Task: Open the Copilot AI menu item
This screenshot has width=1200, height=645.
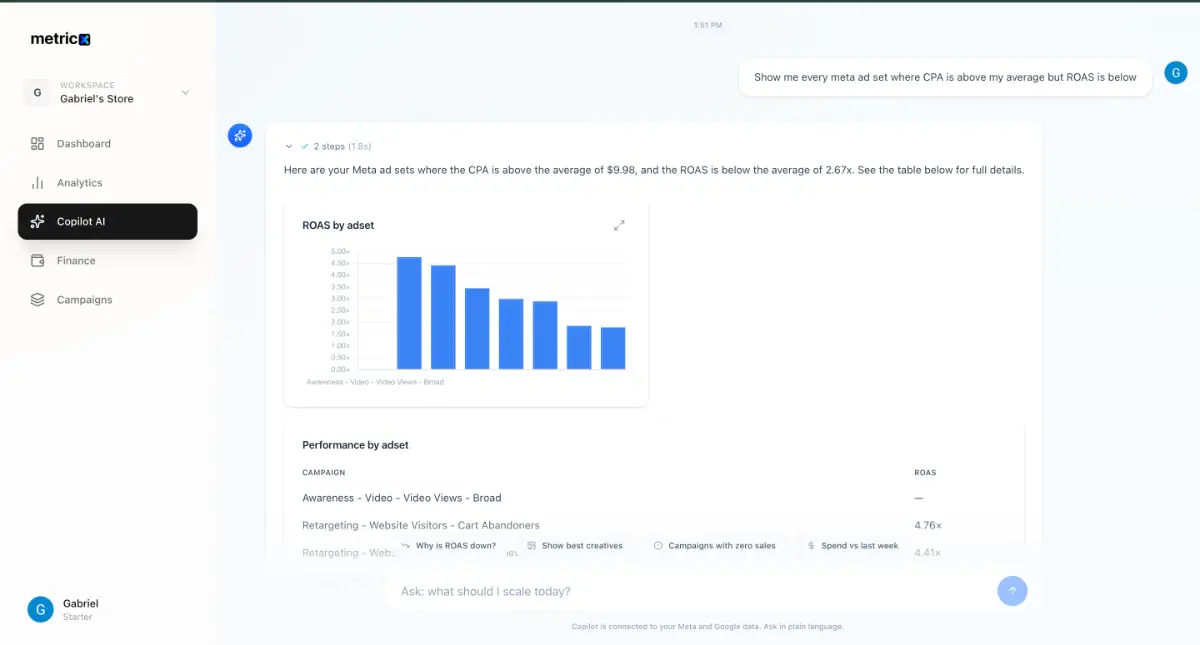Action: (x=108, y=222)
